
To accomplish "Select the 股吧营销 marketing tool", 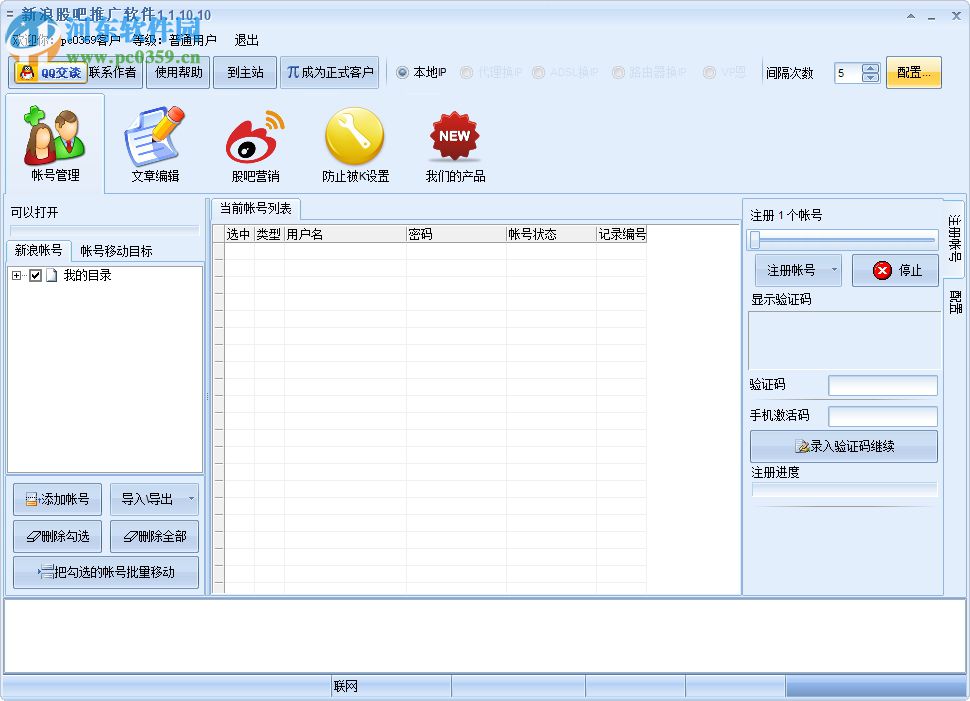I will pyautogui.click(x=254, y=142).
